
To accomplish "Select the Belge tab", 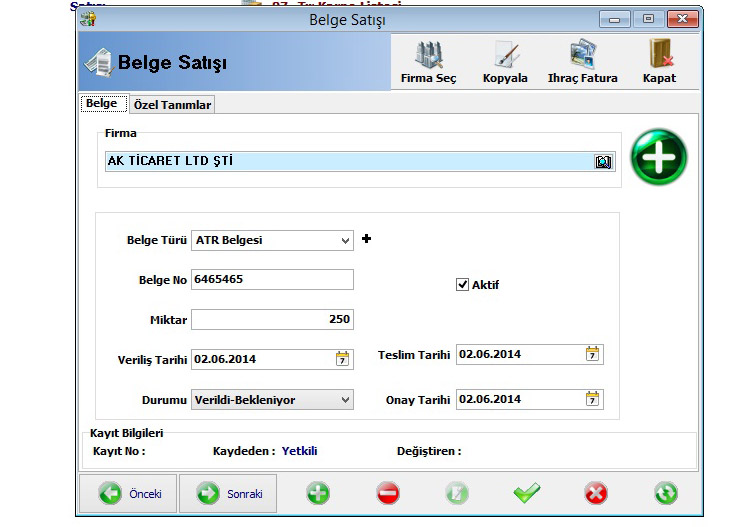I will 101,104.
